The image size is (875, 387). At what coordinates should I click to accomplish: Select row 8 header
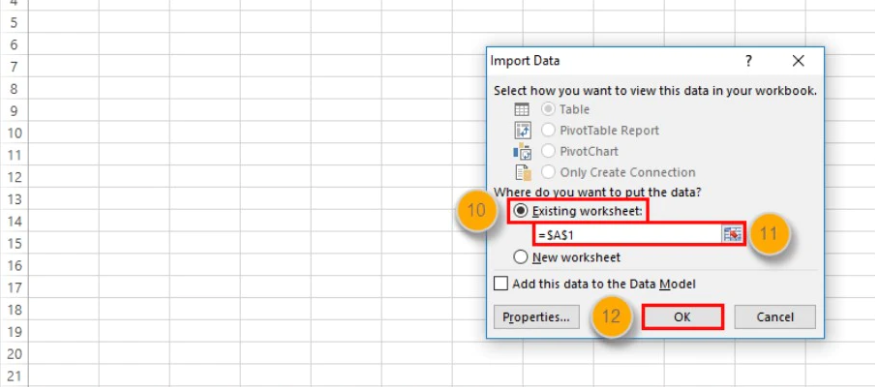tap(14, 89)
